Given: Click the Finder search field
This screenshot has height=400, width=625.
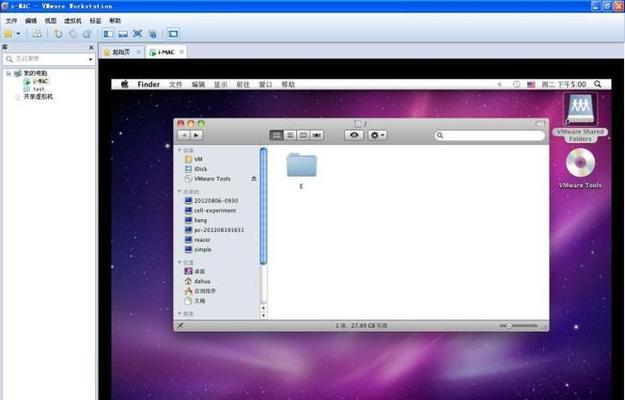Looking at the screenshot, I should point(489,135).
